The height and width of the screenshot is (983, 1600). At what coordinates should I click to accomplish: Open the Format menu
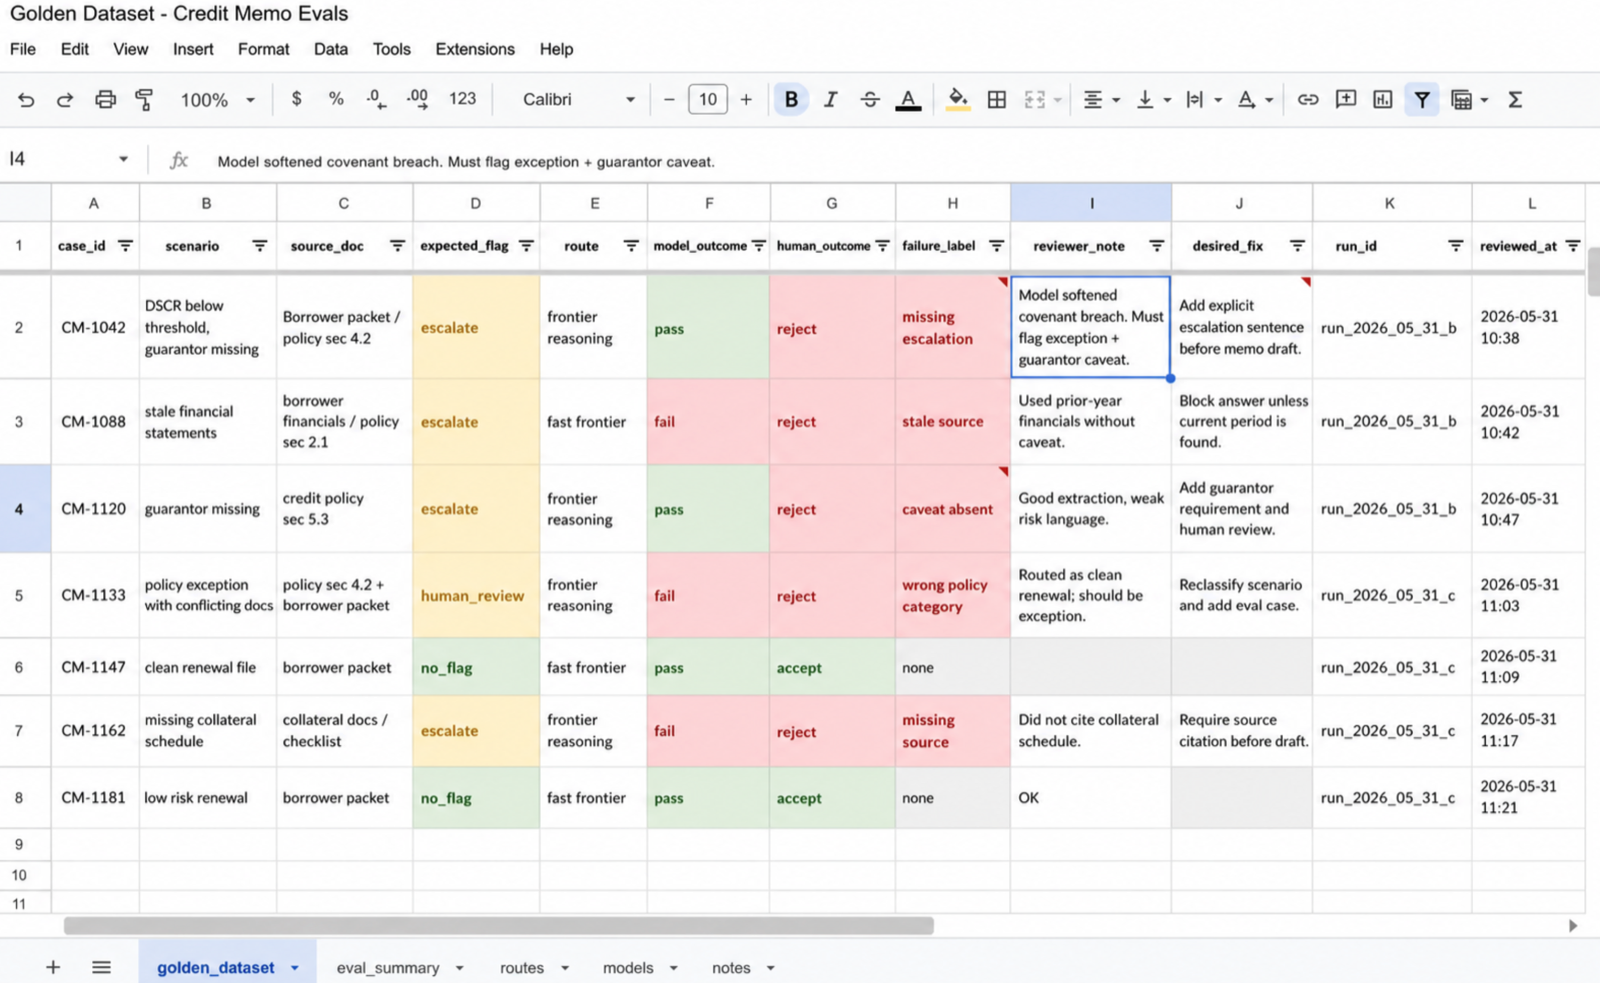pyautogui.click(x=263, y=49)
